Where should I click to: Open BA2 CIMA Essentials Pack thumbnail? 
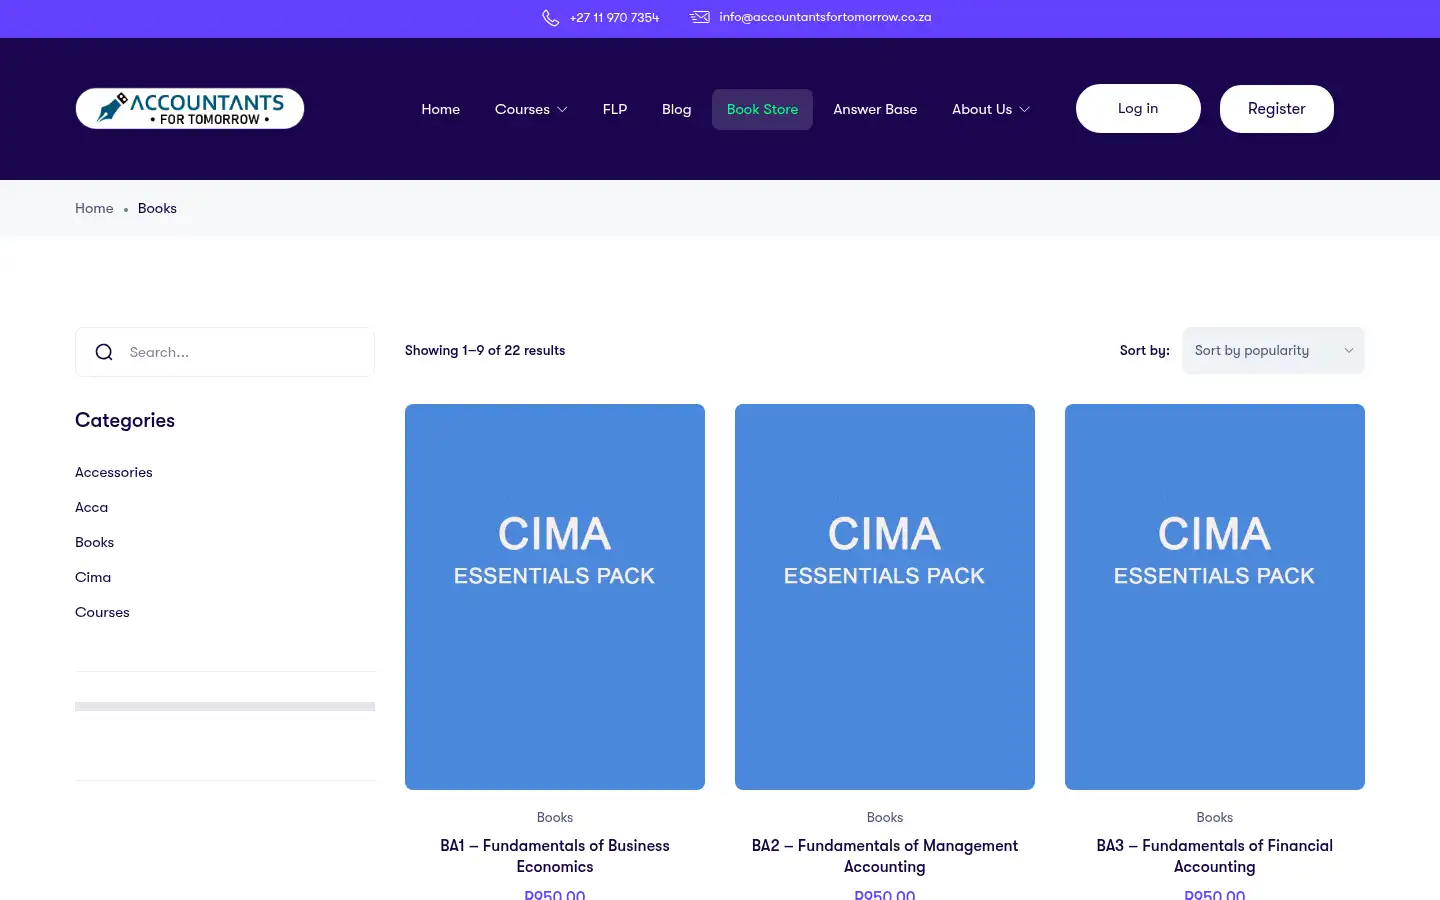point(885,597)
